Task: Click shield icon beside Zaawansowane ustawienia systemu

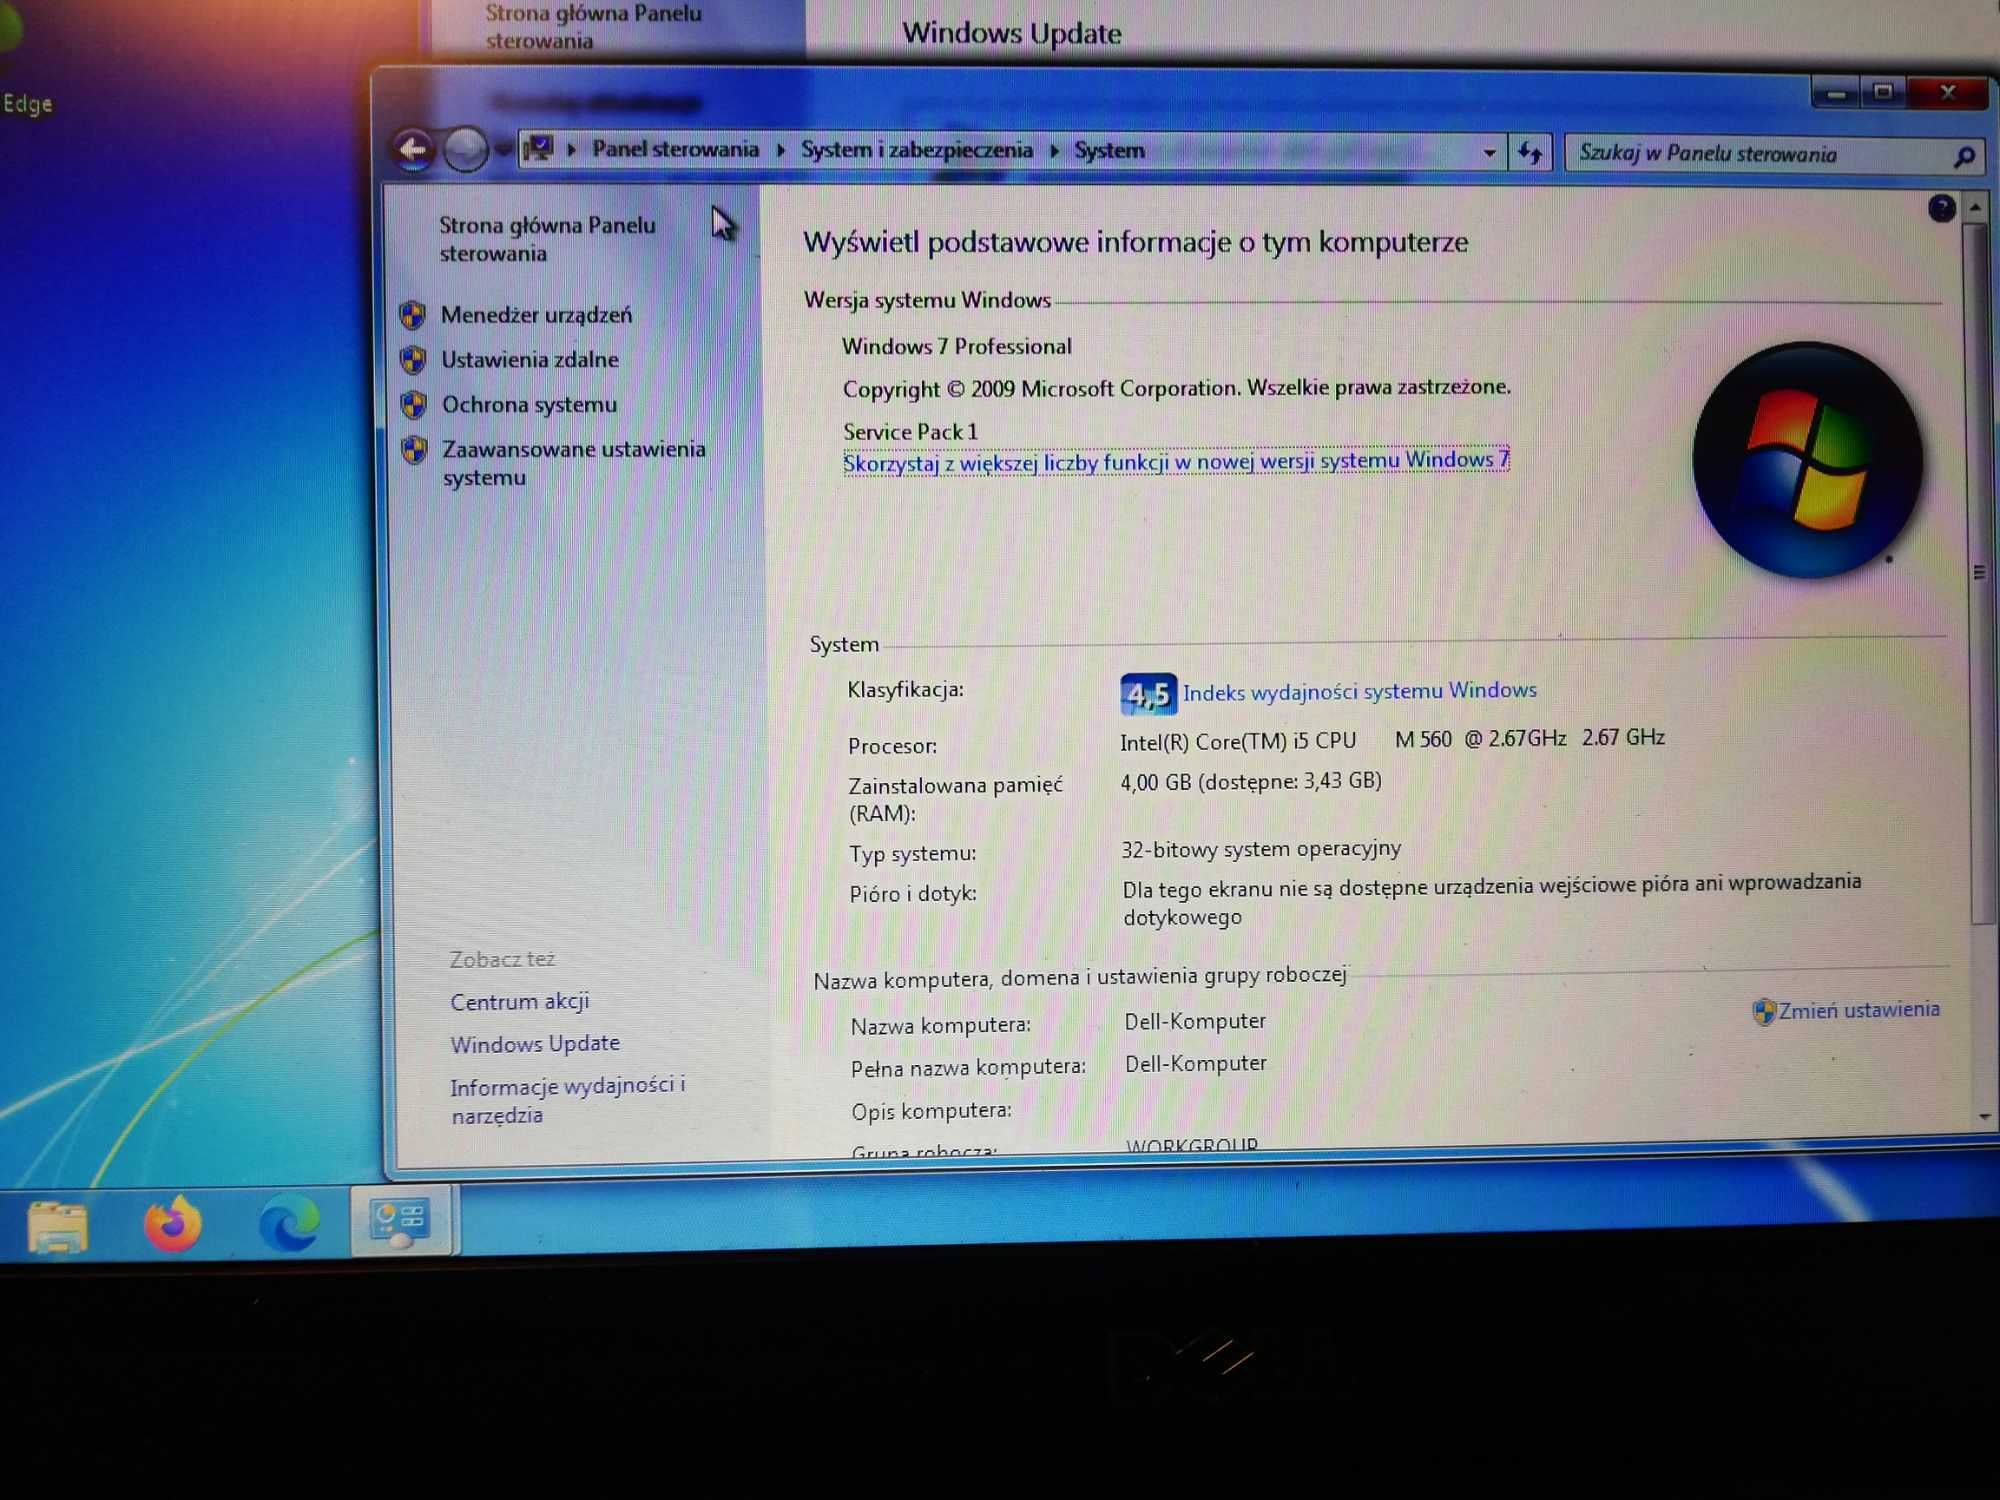Action: point(414,450)
